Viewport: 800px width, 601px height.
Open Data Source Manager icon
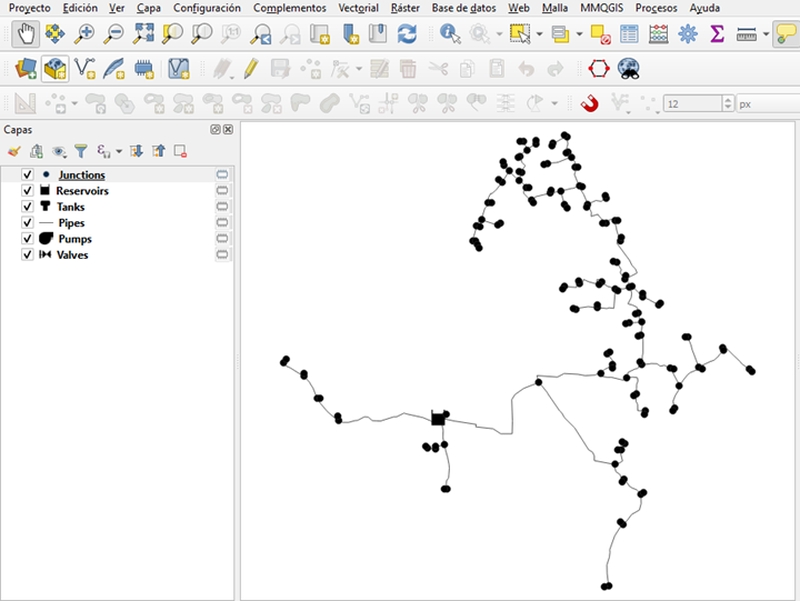click(x=26, y=68)
